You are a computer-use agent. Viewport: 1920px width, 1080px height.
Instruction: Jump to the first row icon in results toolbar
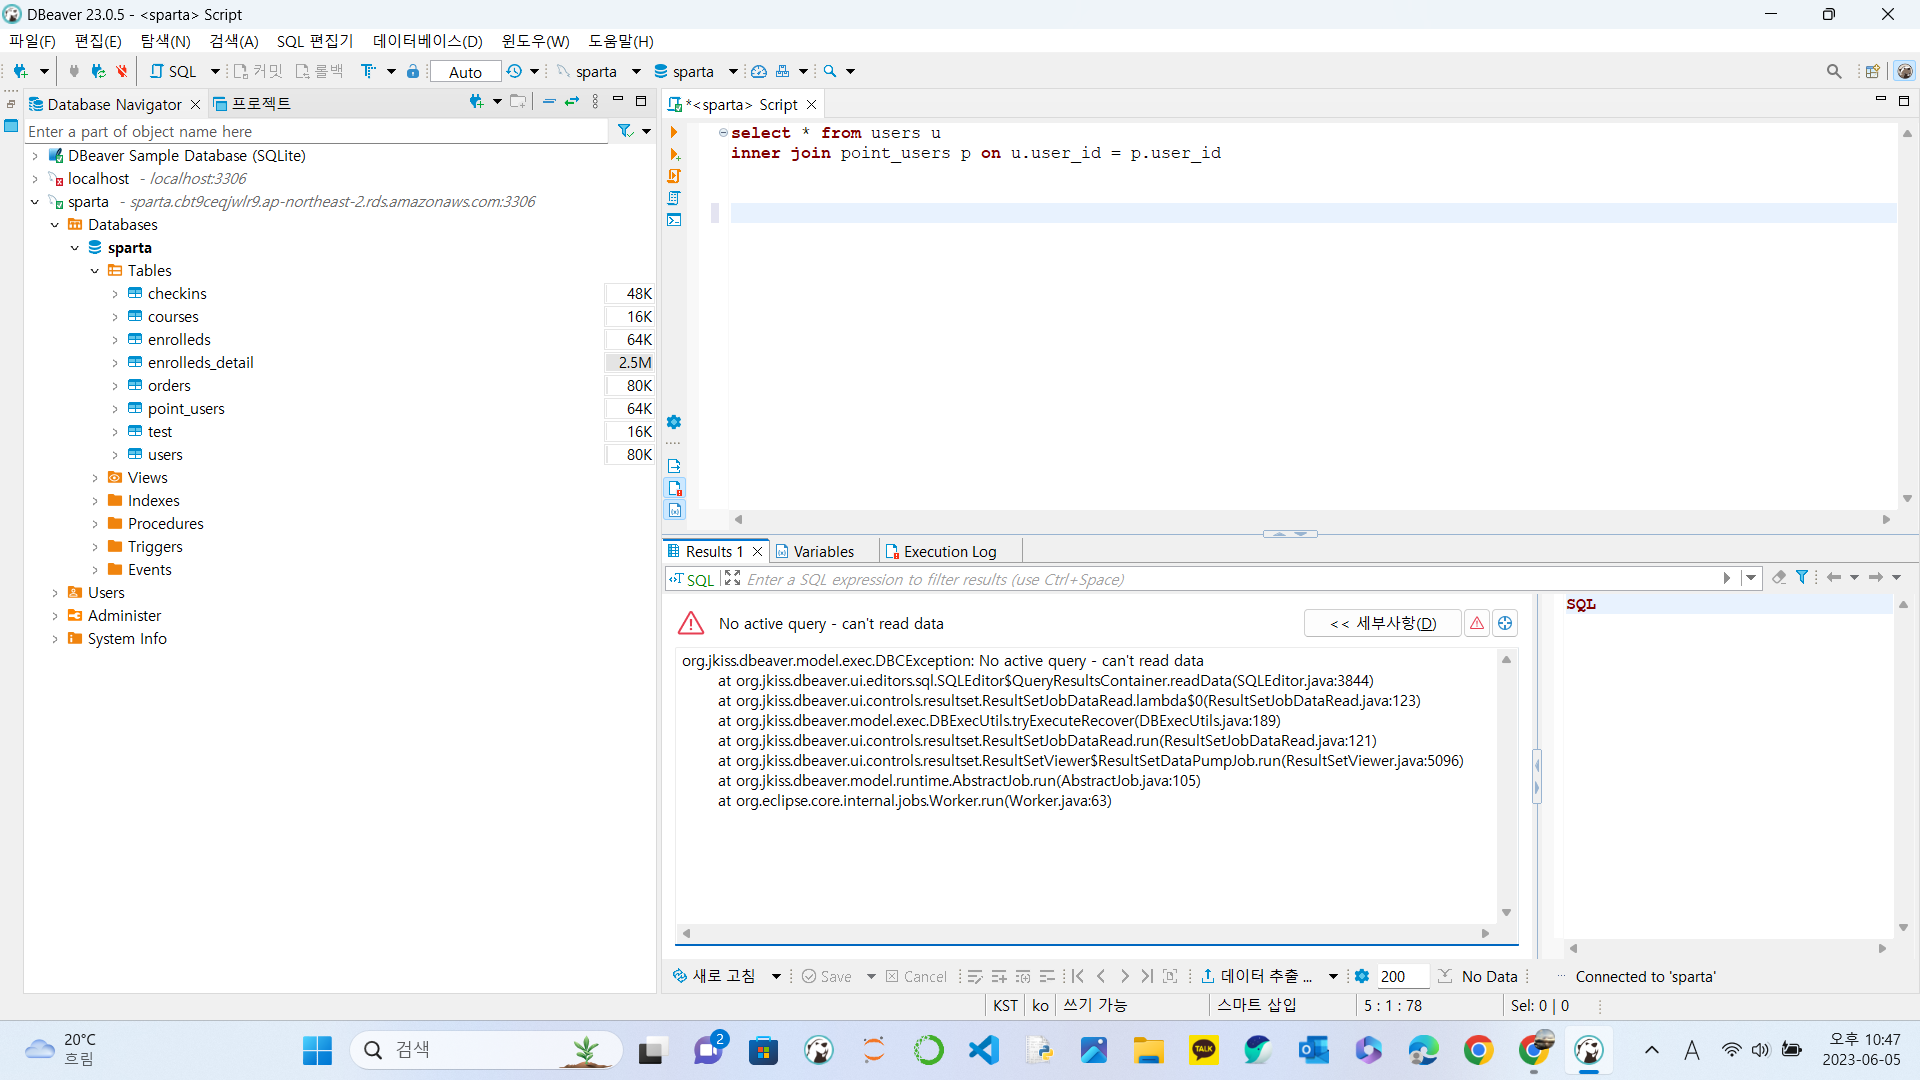(x=1078, y=976)
